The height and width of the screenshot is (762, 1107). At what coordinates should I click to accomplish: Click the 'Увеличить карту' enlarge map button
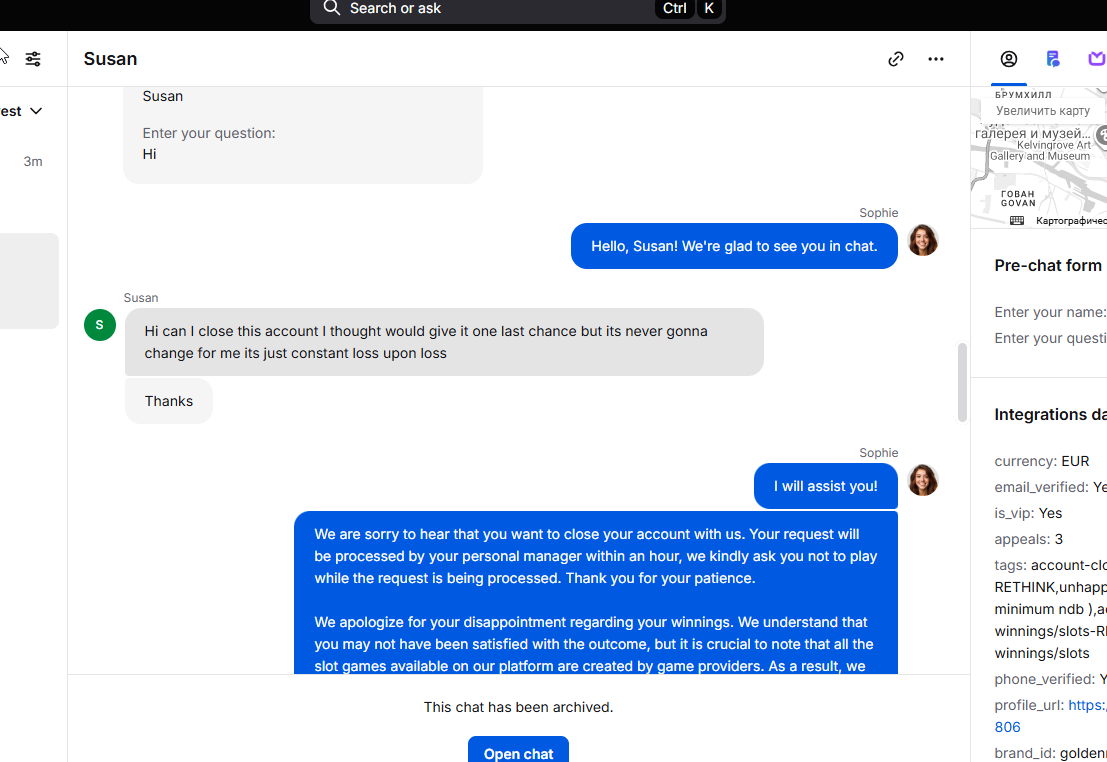[x=1043, y=110]
